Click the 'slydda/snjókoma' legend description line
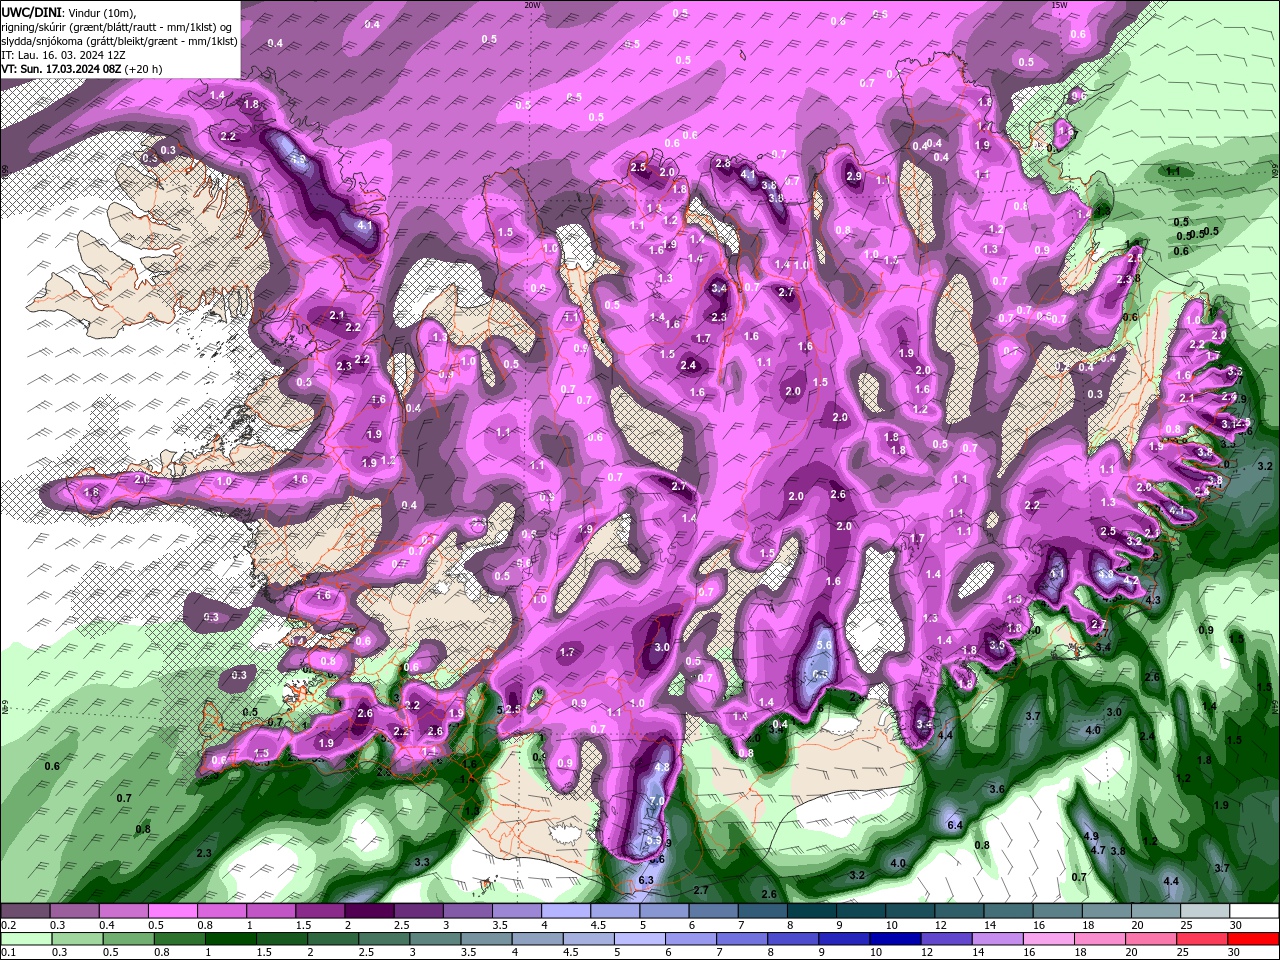 tap(120, 41)
